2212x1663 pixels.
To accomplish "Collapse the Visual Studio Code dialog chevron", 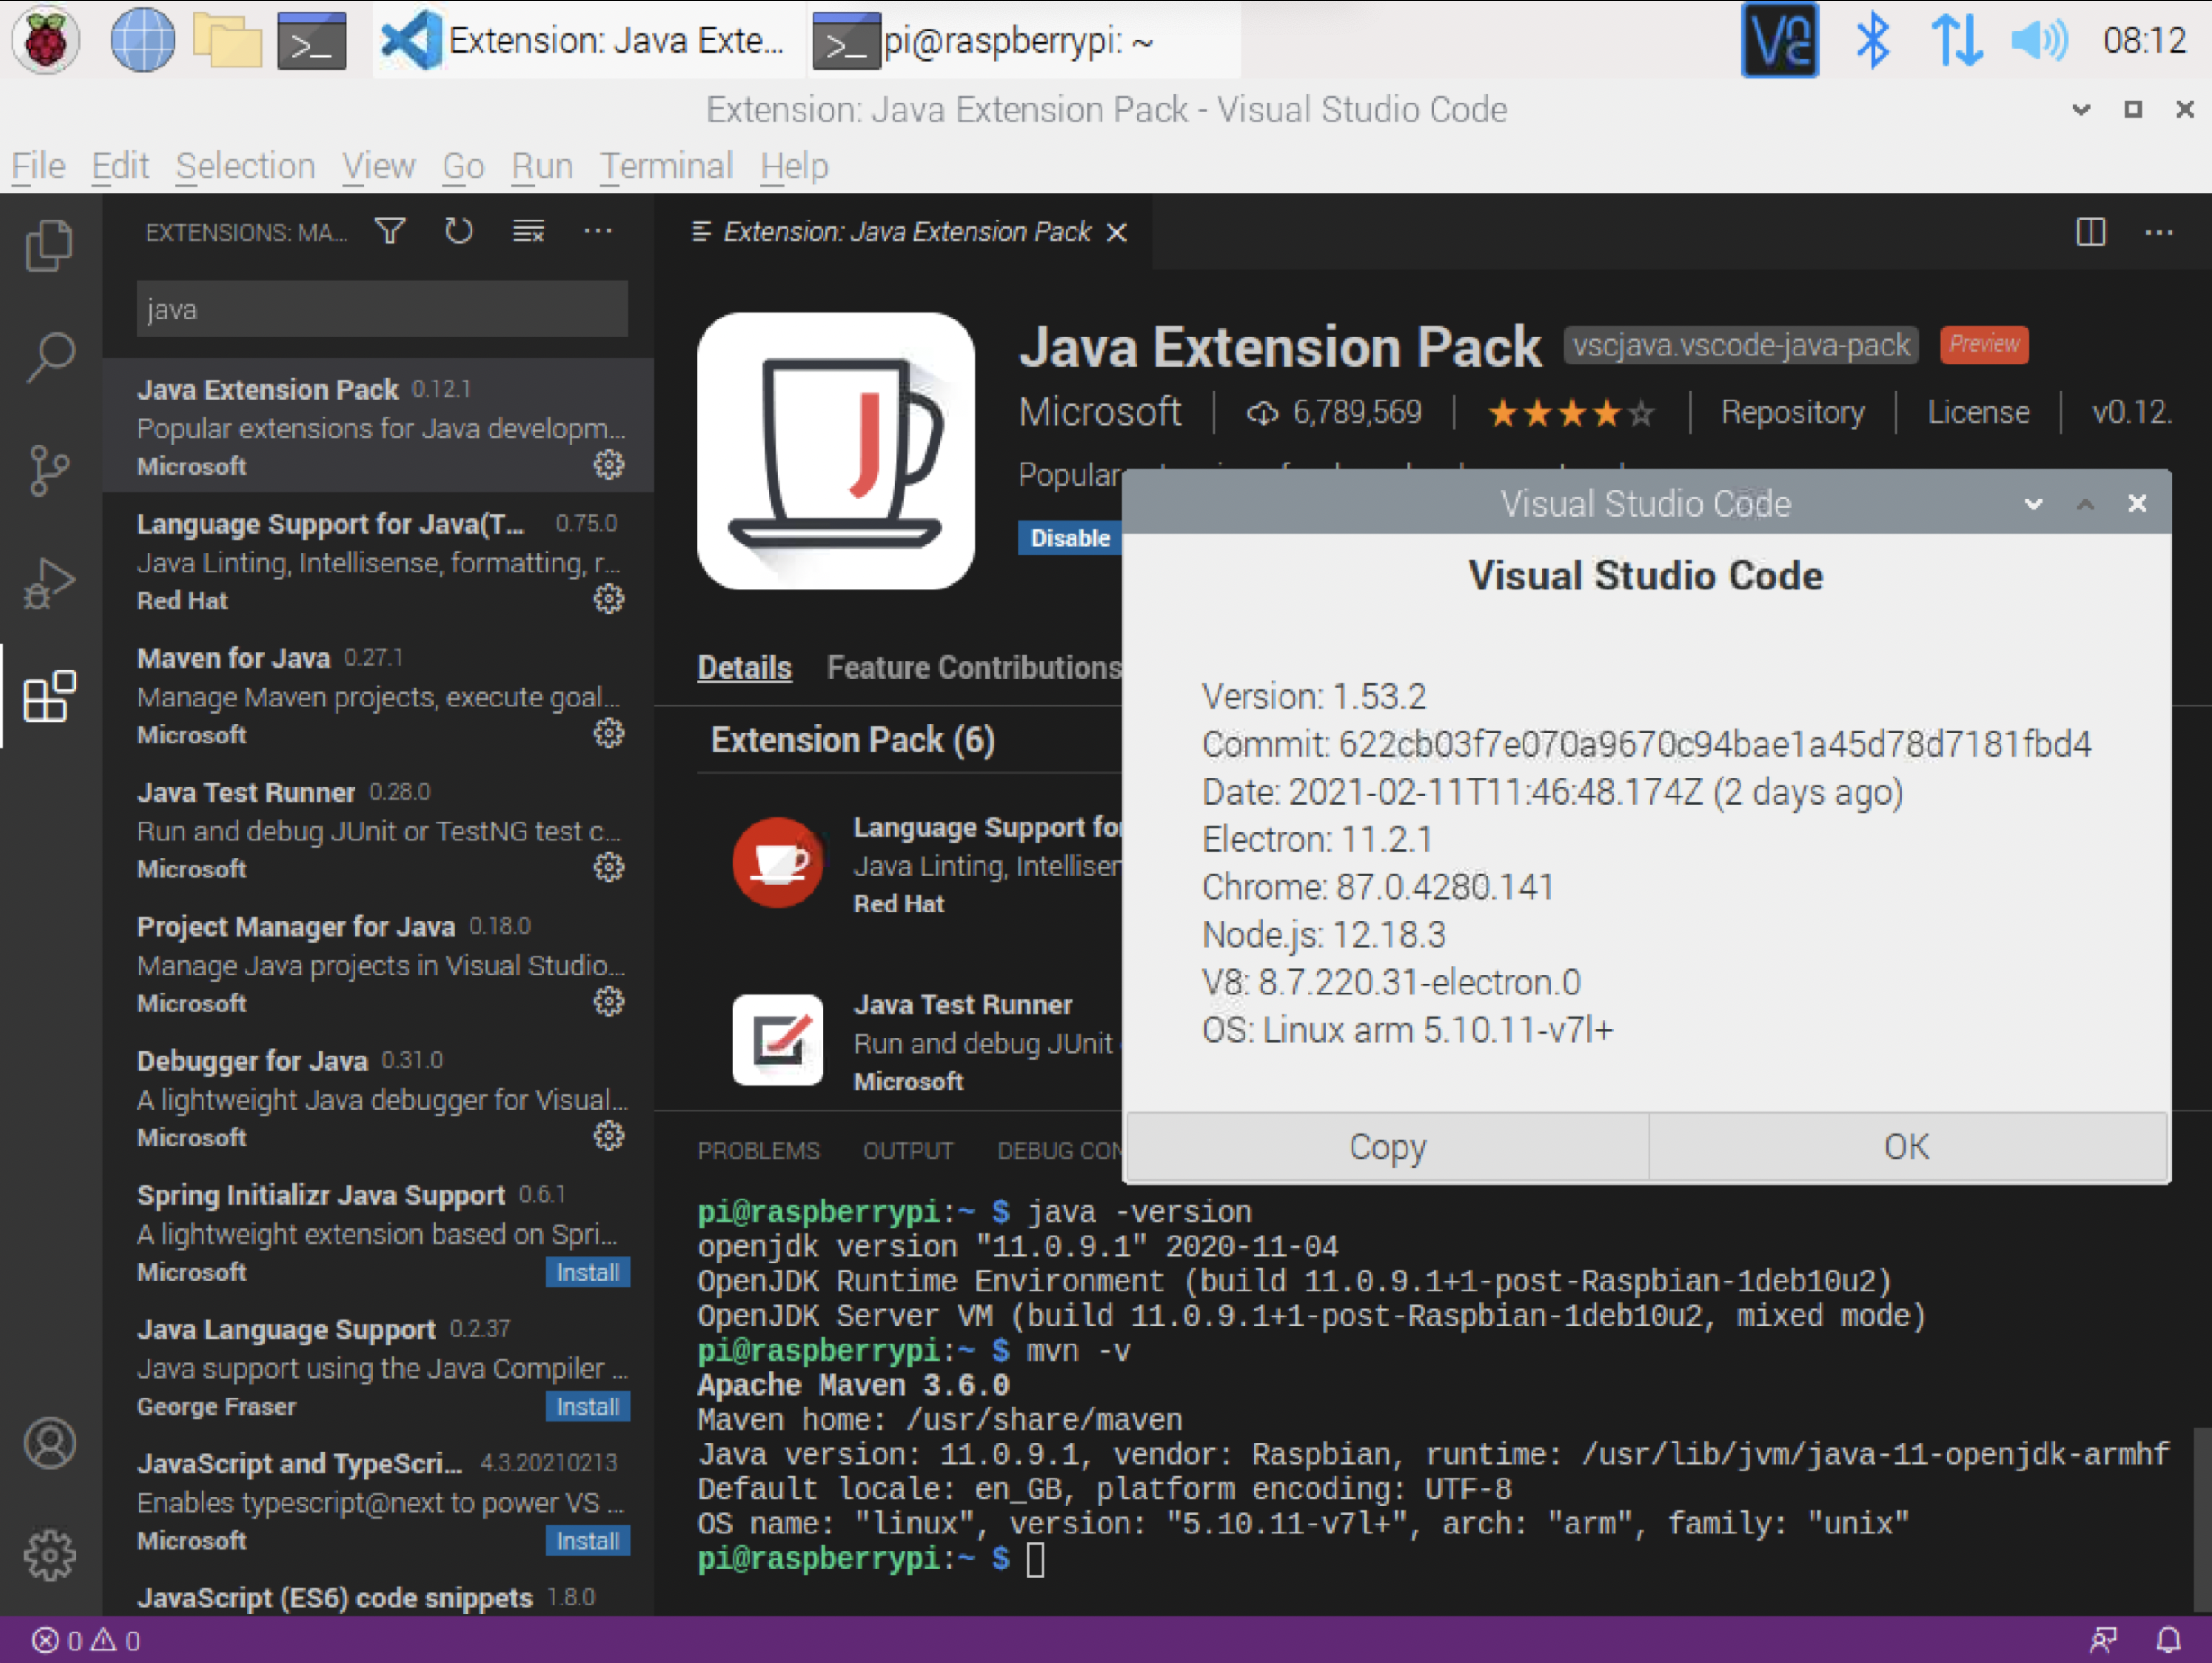I will coord(2032,503).
